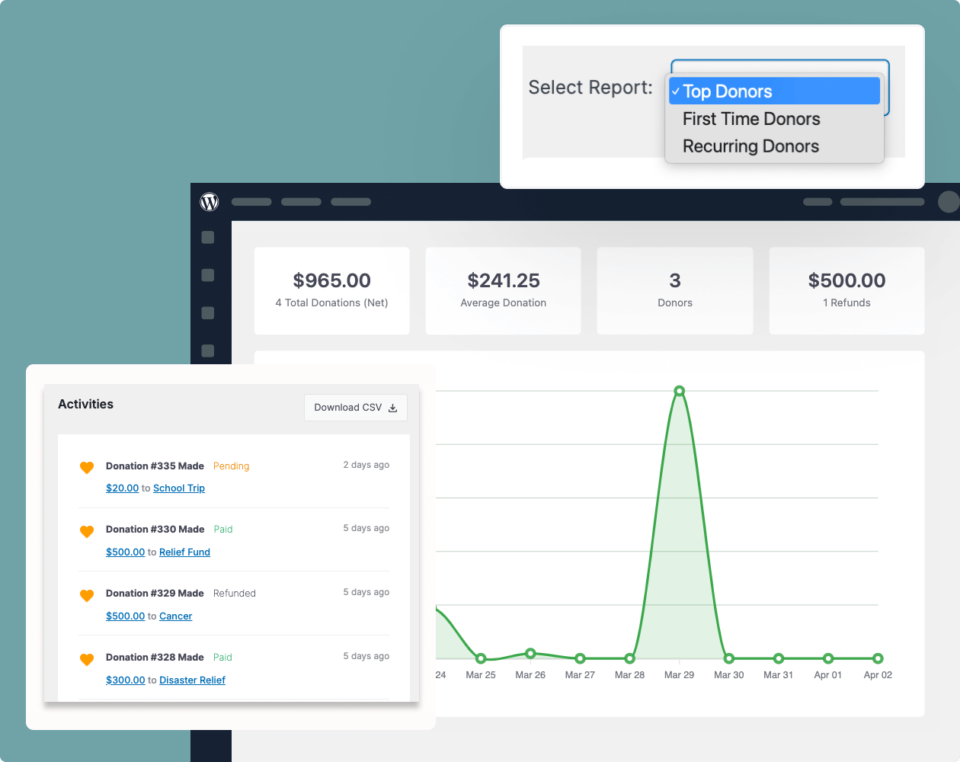Viewport: 960px width, 762px height.
Task: Click the heart icon beside Donation #330
Action: [x=86, y=530]
